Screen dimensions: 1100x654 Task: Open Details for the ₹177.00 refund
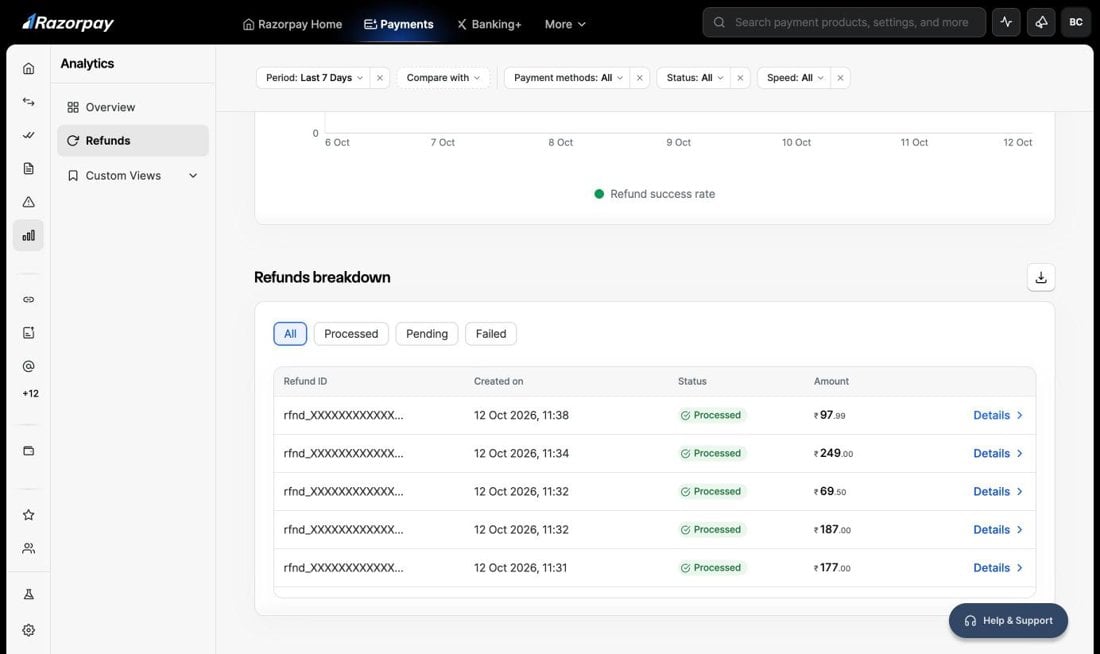(998, 568)
